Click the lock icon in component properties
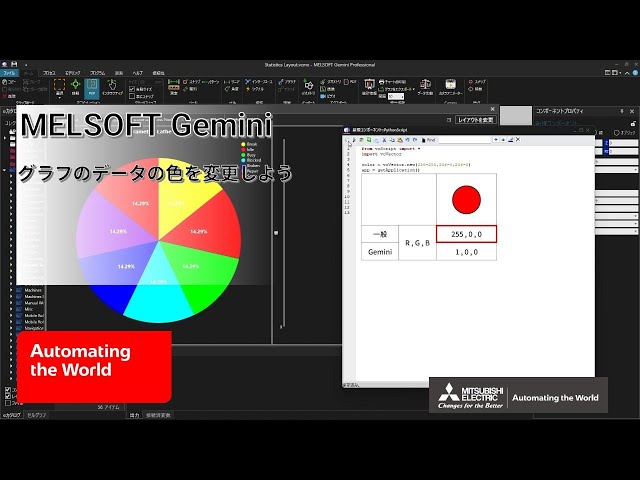The image size is (640, 480). tap(633, 123)
